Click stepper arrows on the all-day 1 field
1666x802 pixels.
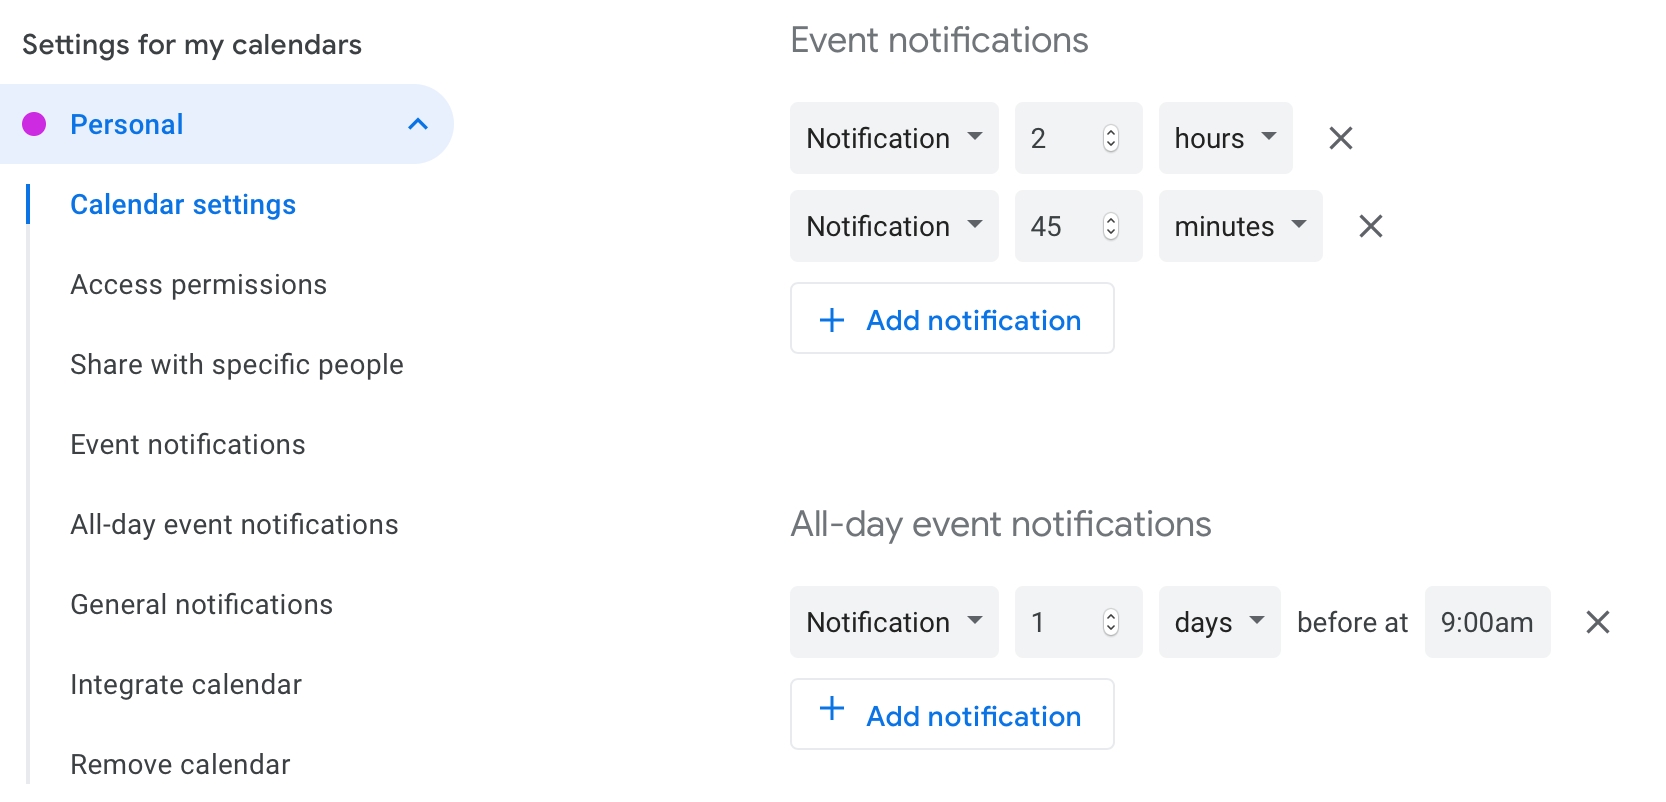click(1110, 622)
